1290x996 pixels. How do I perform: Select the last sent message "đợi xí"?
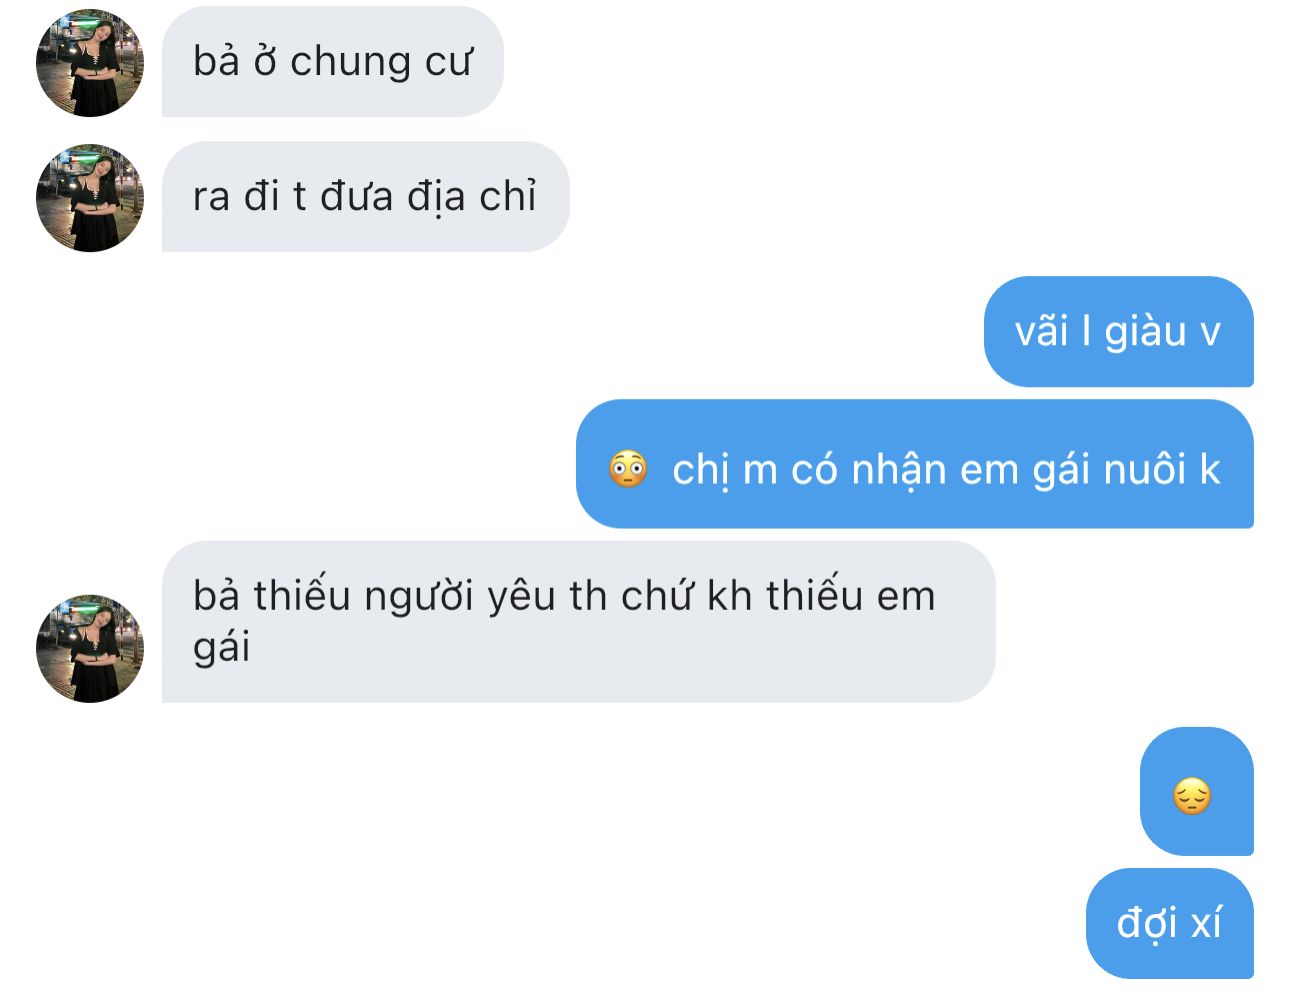click(1169, 923)
